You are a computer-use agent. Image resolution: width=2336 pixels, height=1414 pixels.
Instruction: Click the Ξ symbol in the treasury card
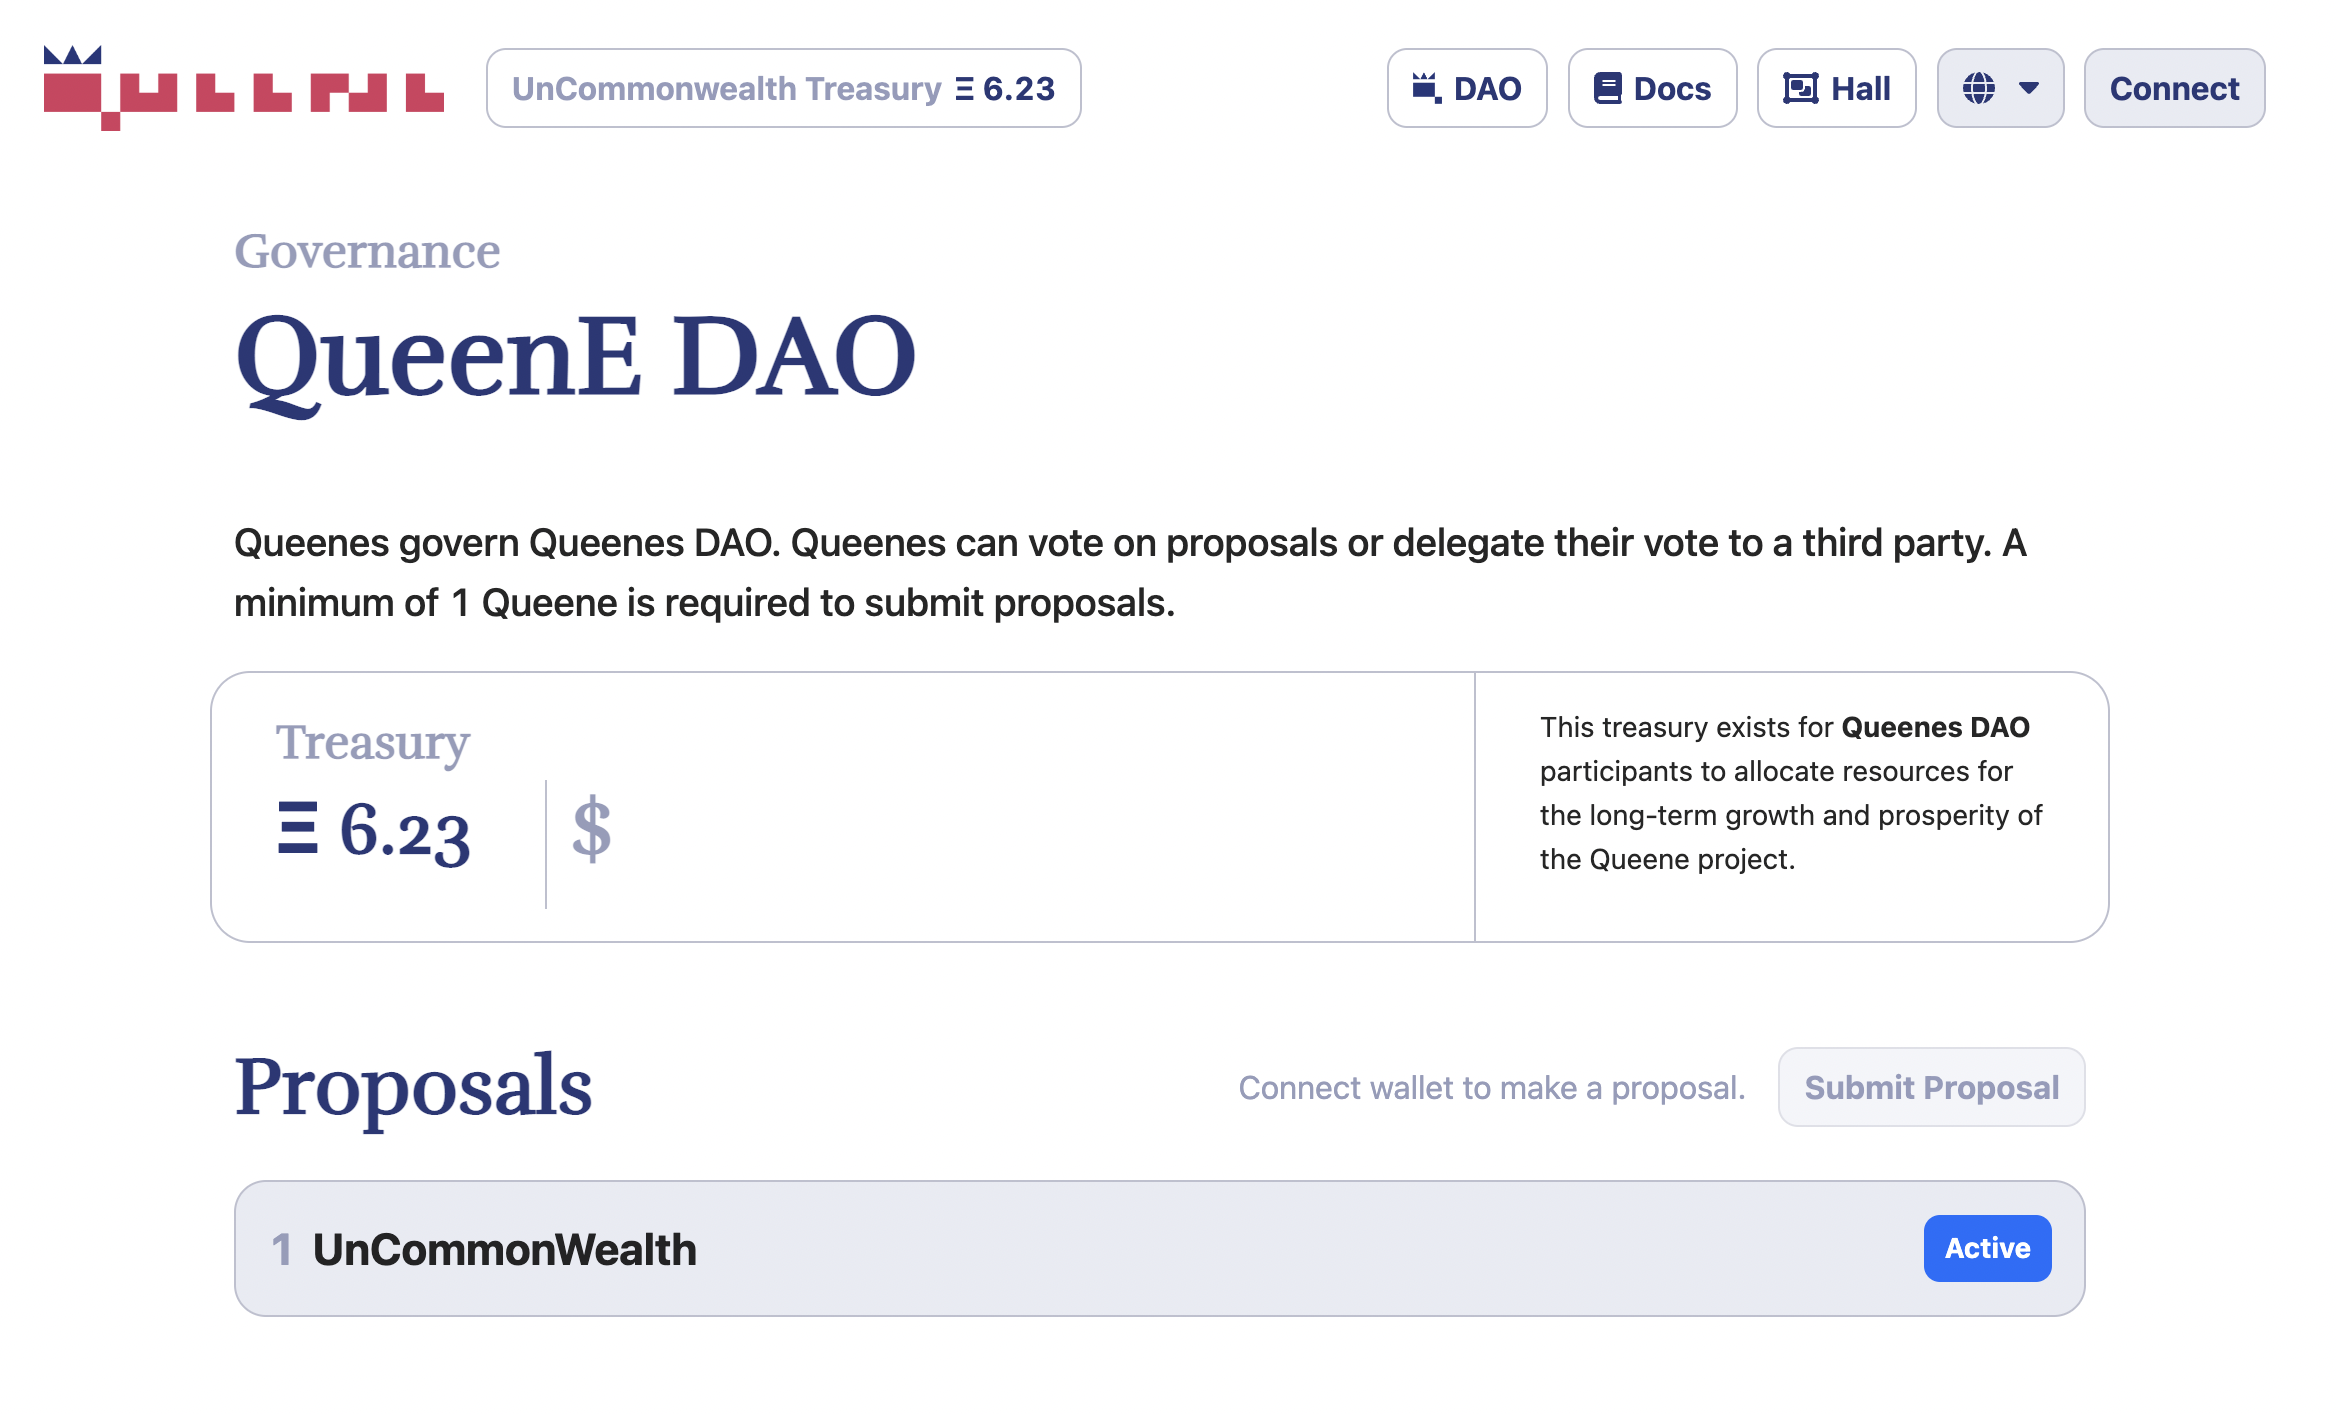coord(300,828)
